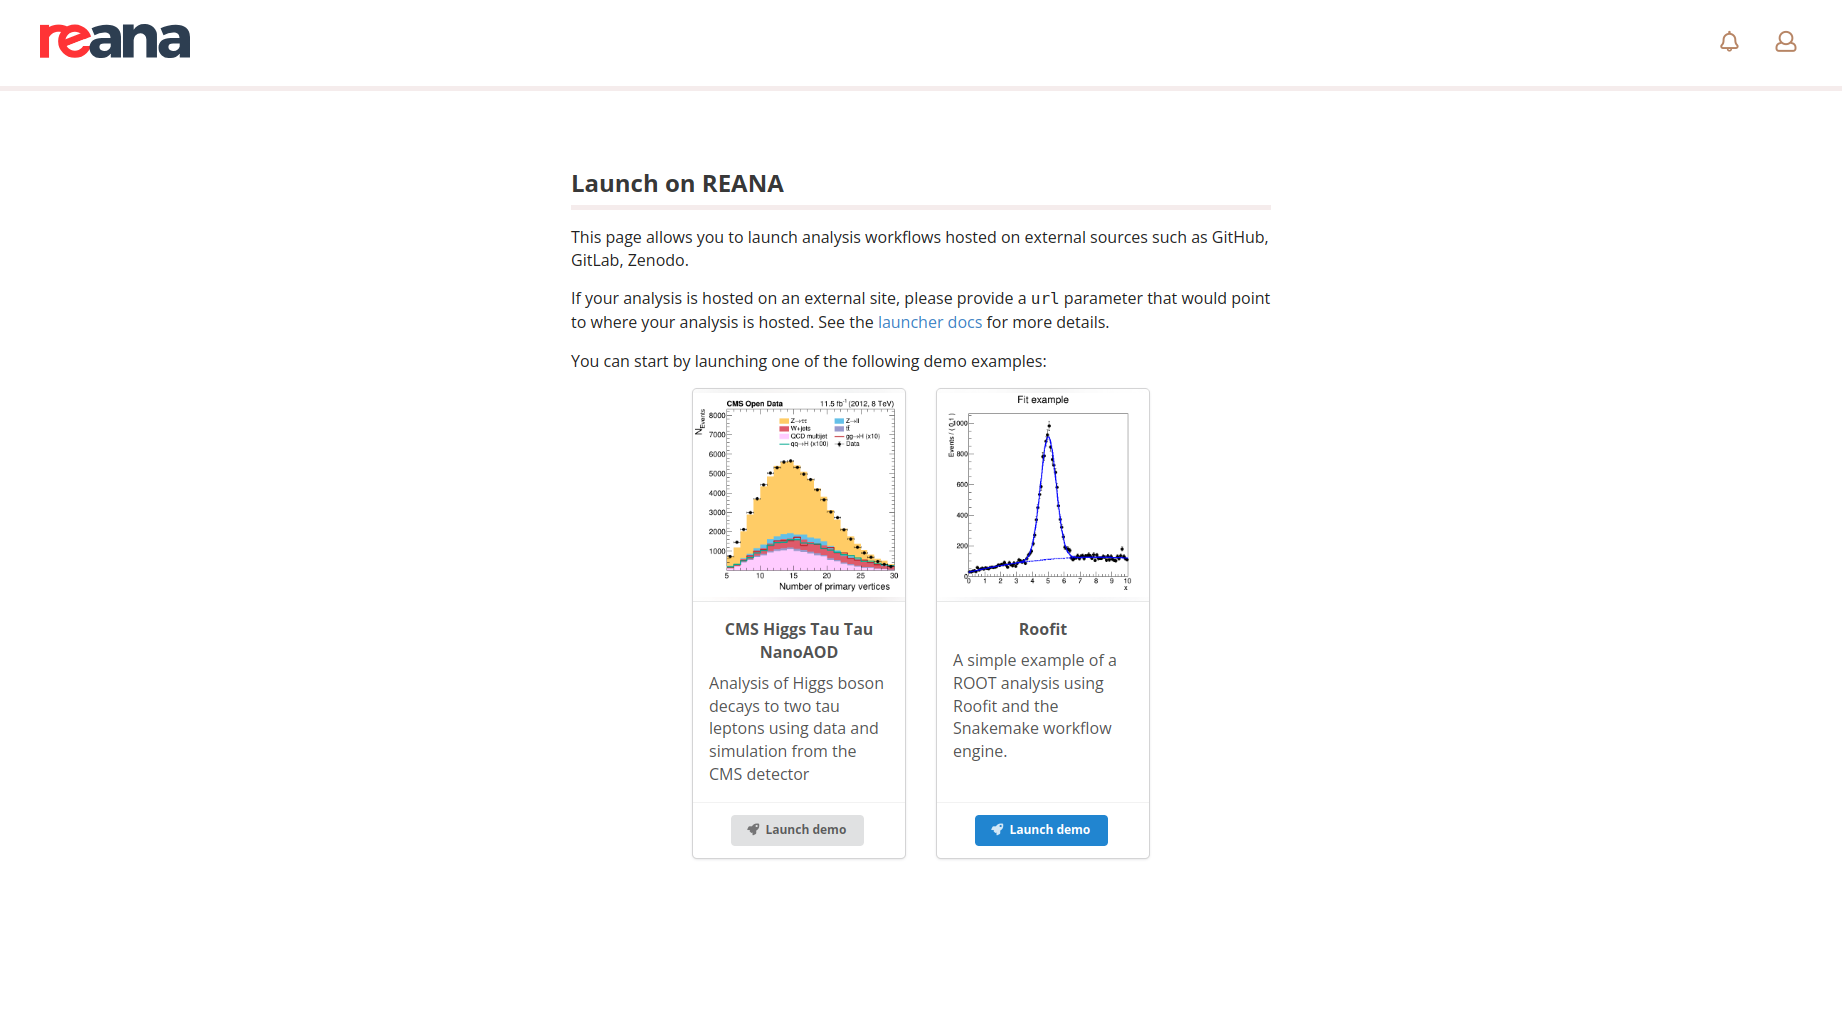The height and width of the screenshot is (1031, 1842).
Task: Follow the launcher docs link
Action: click(x=929, y=322)
